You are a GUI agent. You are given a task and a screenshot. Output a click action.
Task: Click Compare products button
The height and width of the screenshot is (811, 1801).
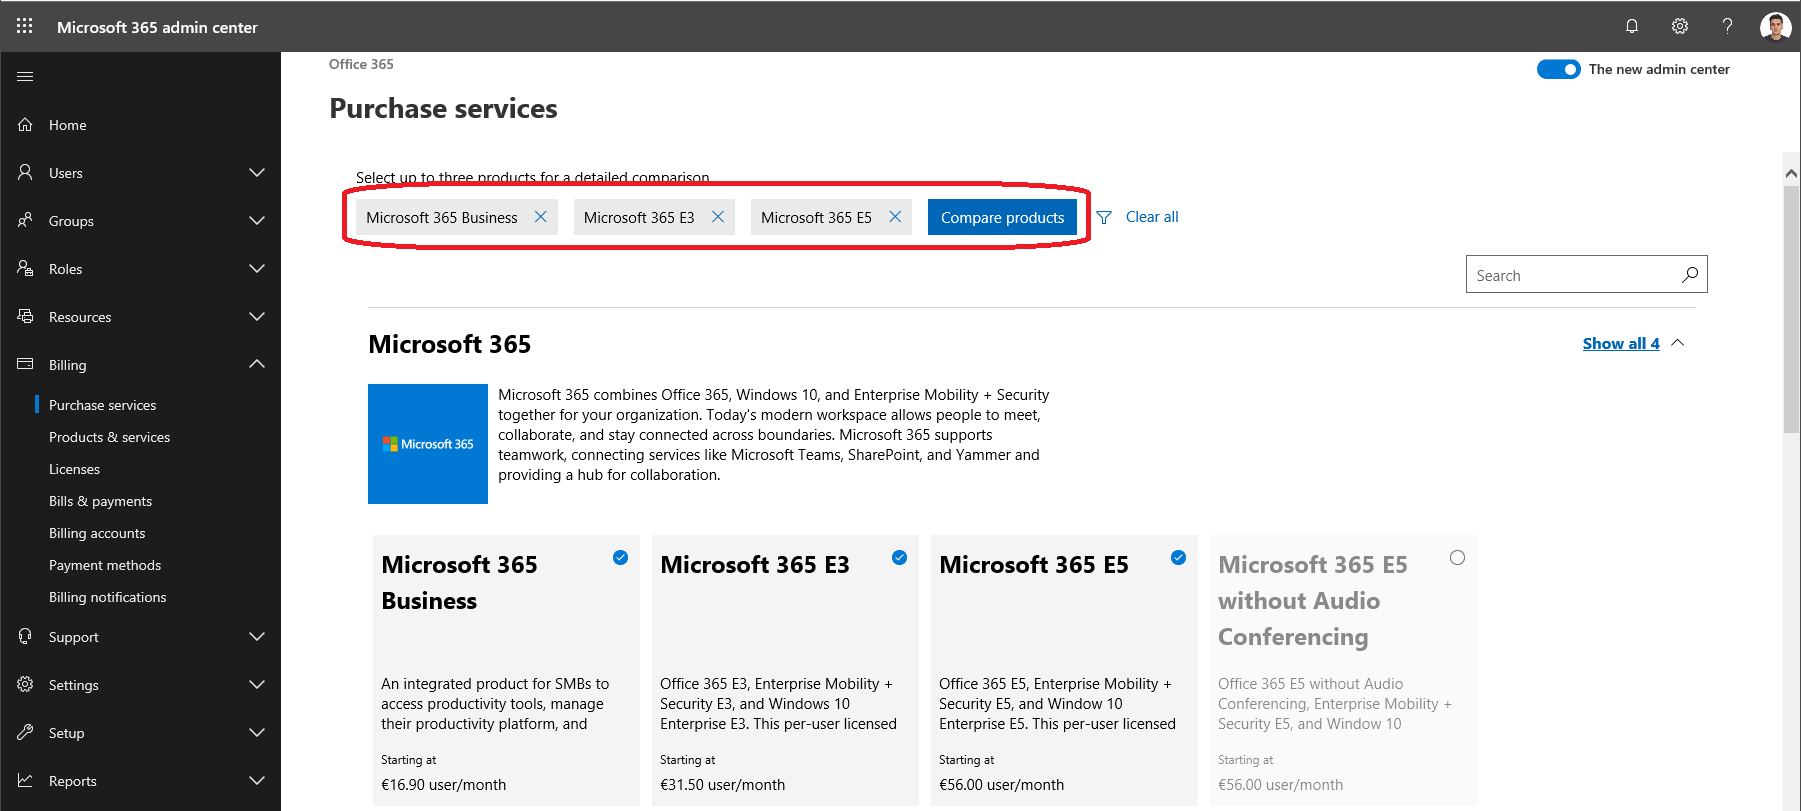click(1002, 217)
